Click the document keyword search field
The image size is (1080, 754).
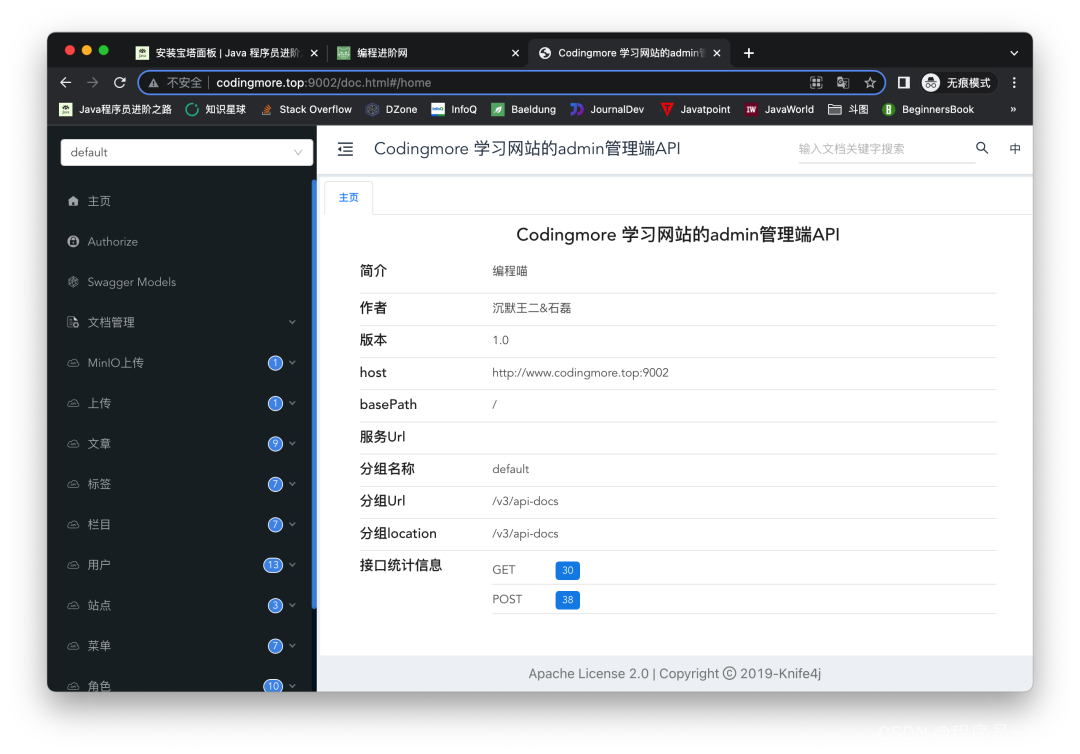[x=886, y=149]
